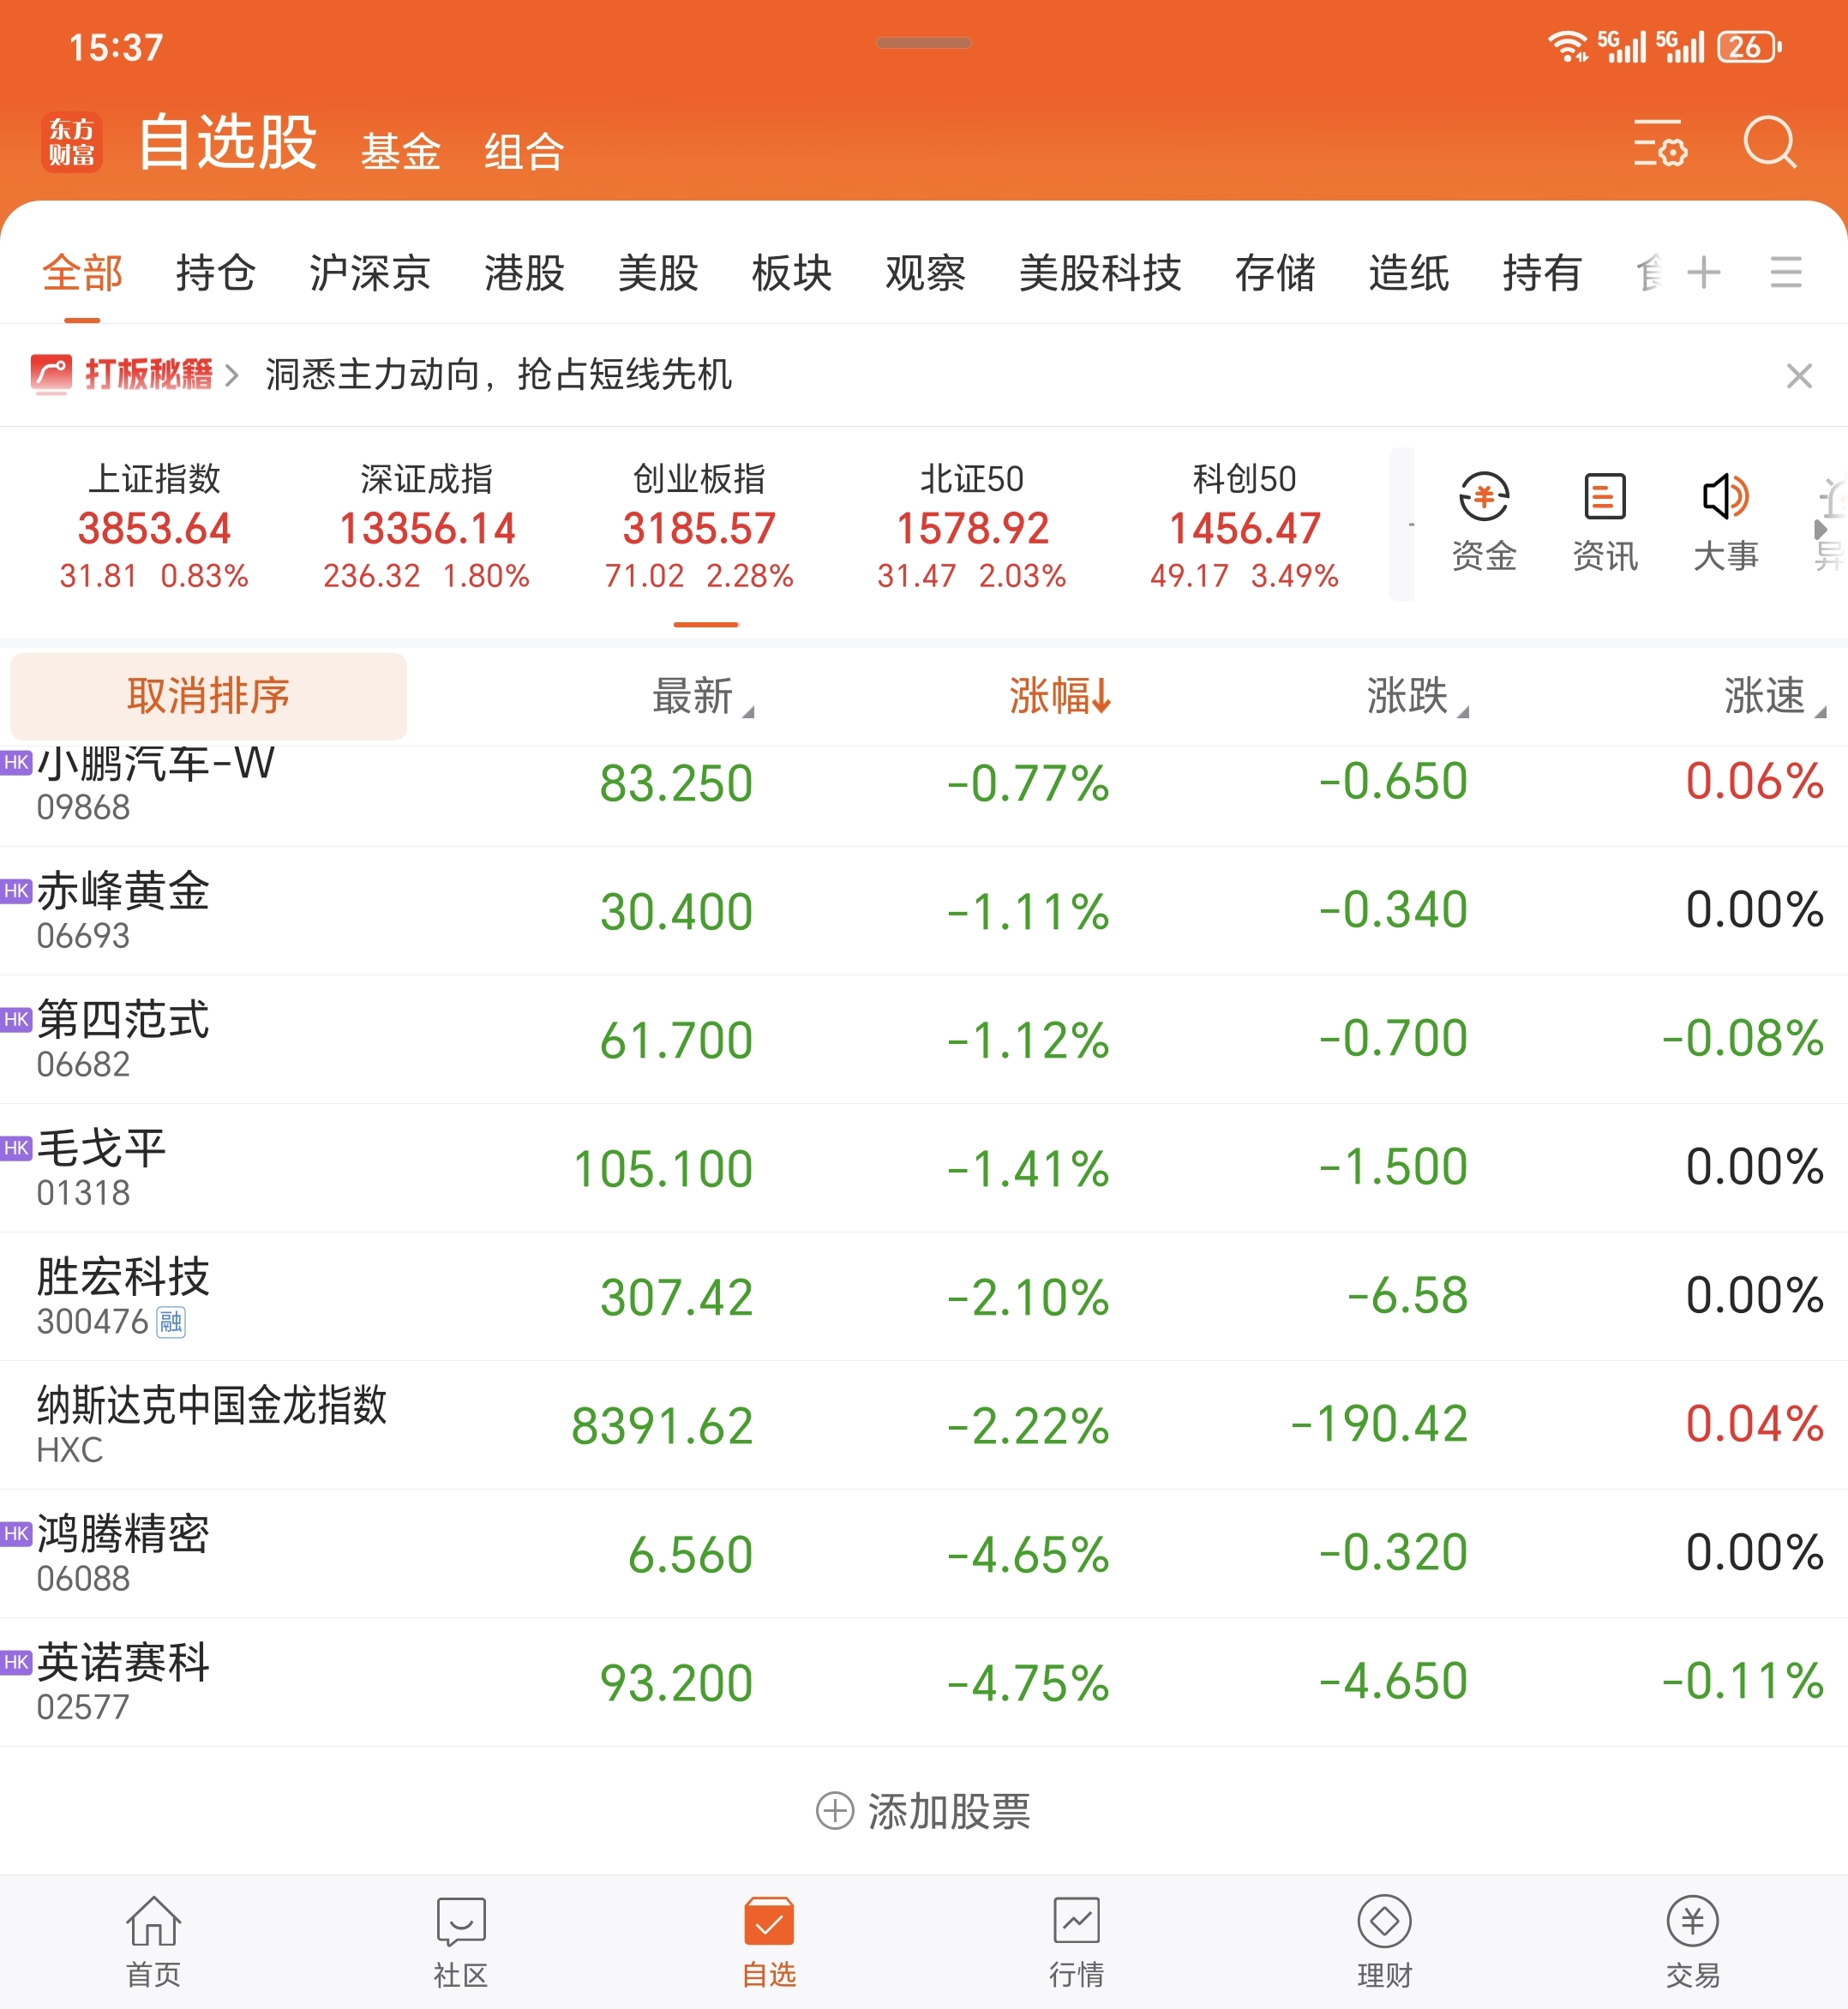Image resolution: width=1848 pixels, height=2009 pixels.
Task: Open the 打板秘籍 banner icon
Action: tap(51, 375)
